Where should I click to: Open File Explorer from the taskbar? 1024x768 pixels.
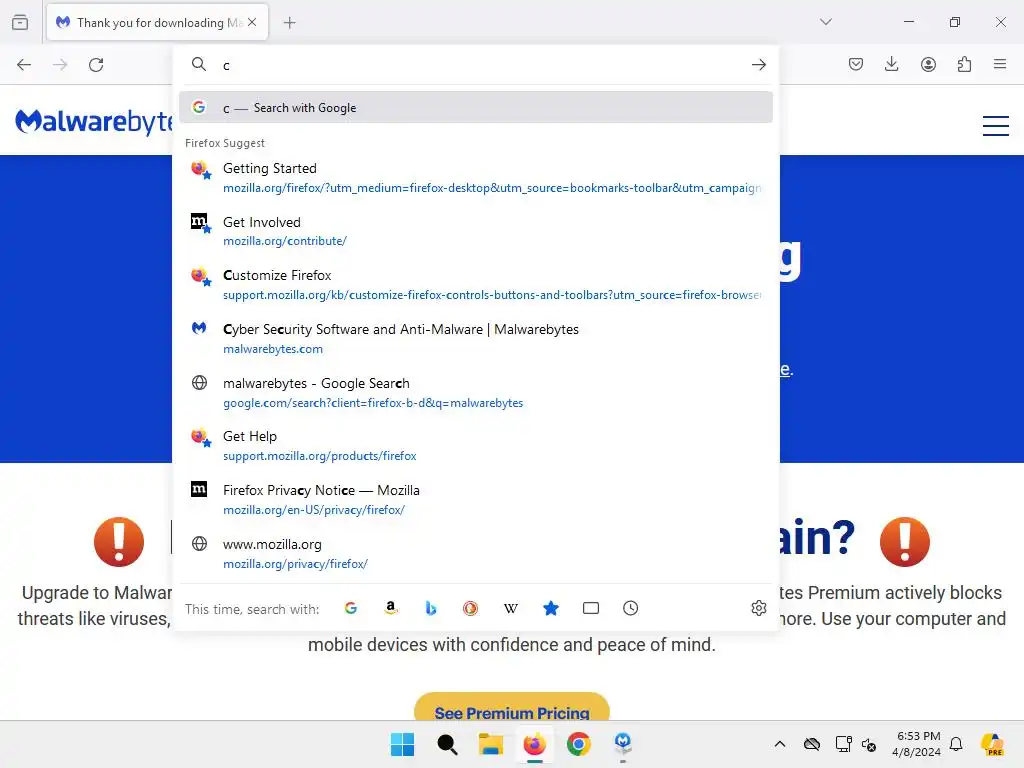(490, 744)
